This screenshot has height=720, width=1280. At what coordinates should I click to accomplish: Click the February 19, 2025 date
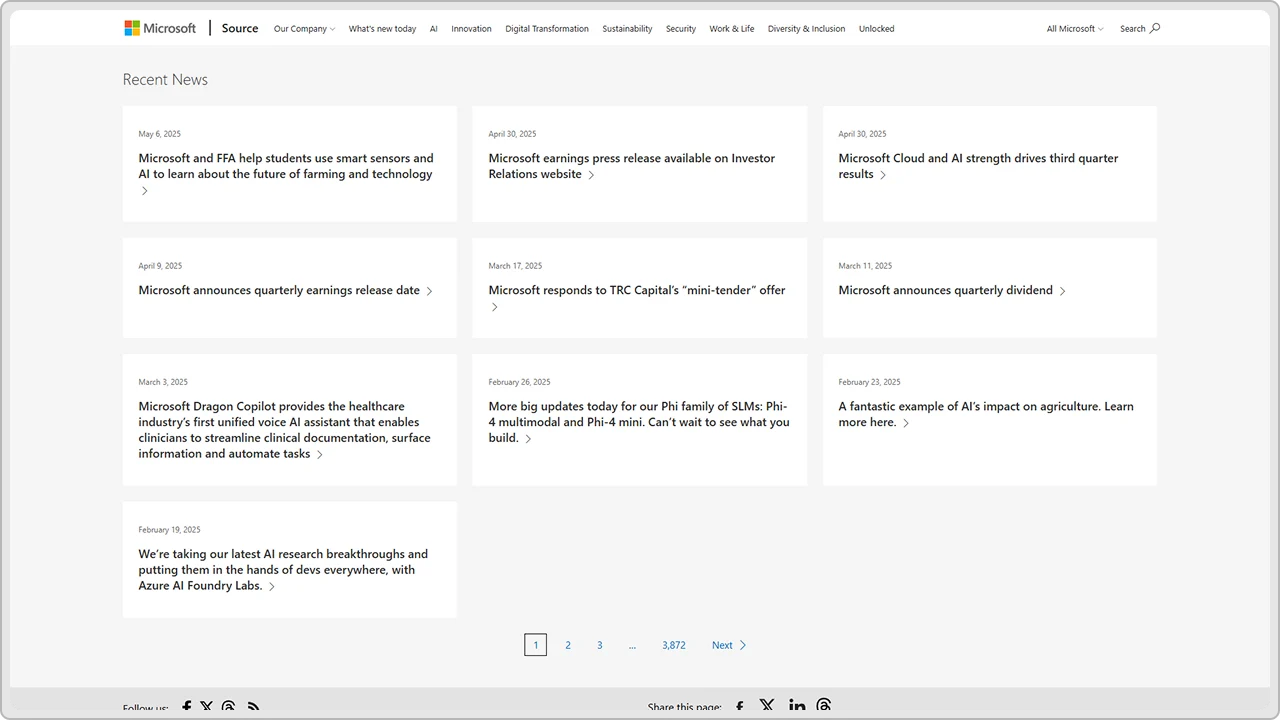pyautogui.click(x=169, y=530)
